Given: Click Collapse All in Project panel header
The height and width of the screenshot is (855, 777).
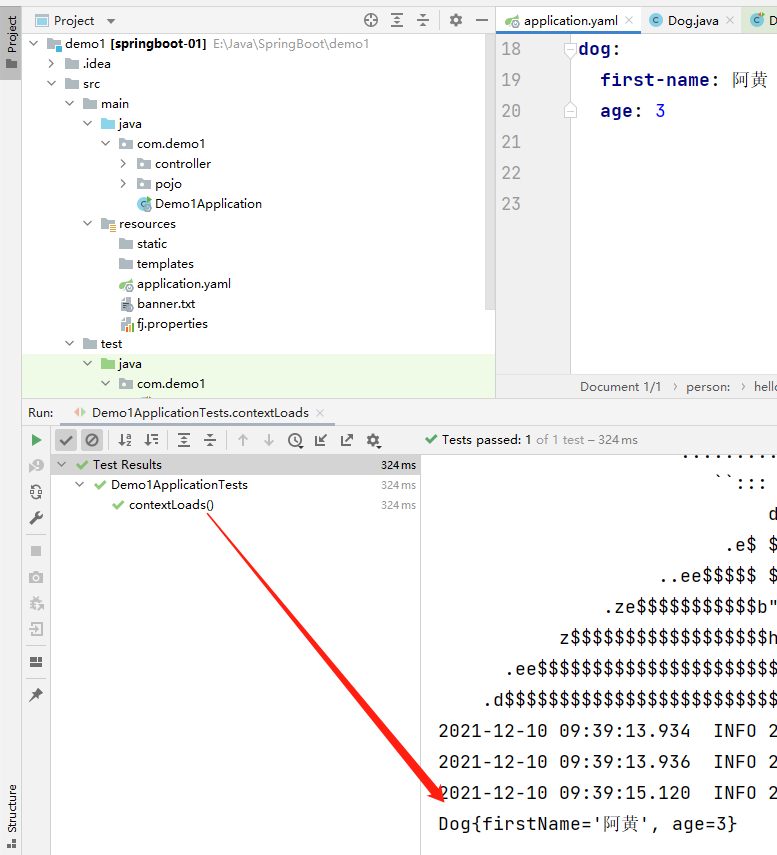Looking at the screenshot, I should click(x=423, y=20).
